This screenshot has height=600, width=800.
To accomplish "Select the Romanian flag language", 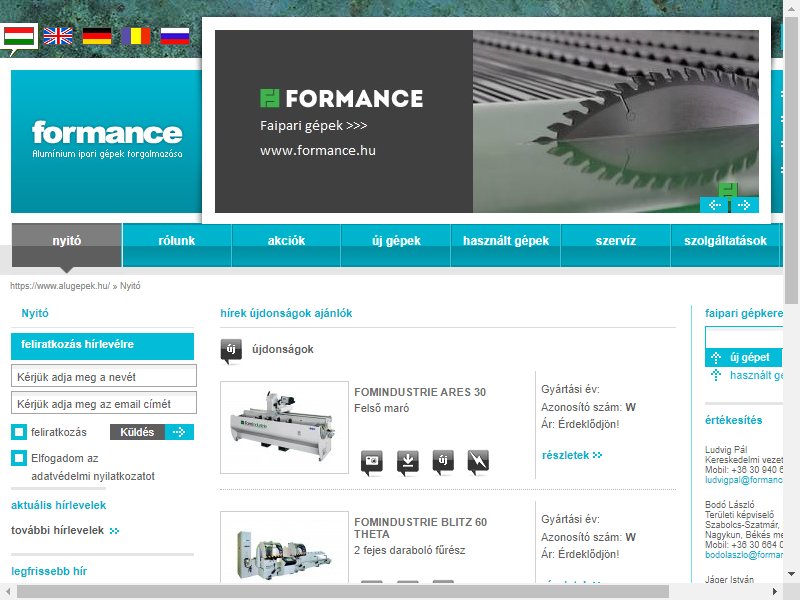I will [136, 36].
